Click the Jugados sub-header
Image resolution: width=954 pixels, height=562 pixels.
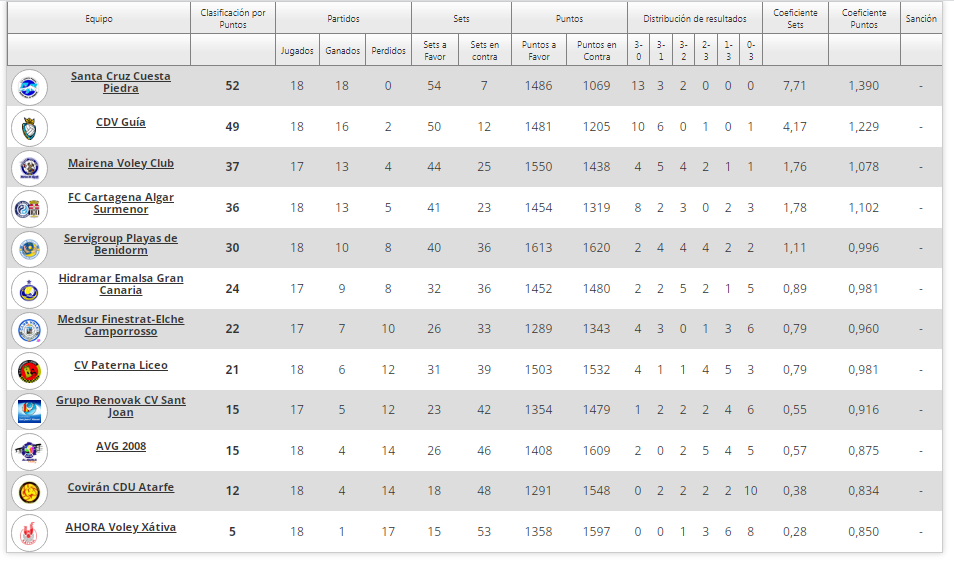pyautogui.click(x=297, y=50)
